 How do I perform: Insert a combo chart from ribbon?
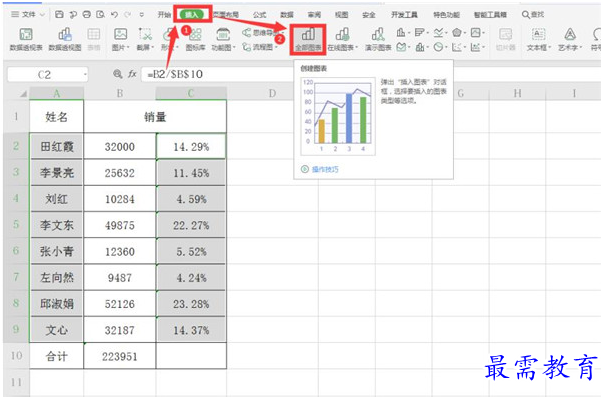tap(420, 47)
